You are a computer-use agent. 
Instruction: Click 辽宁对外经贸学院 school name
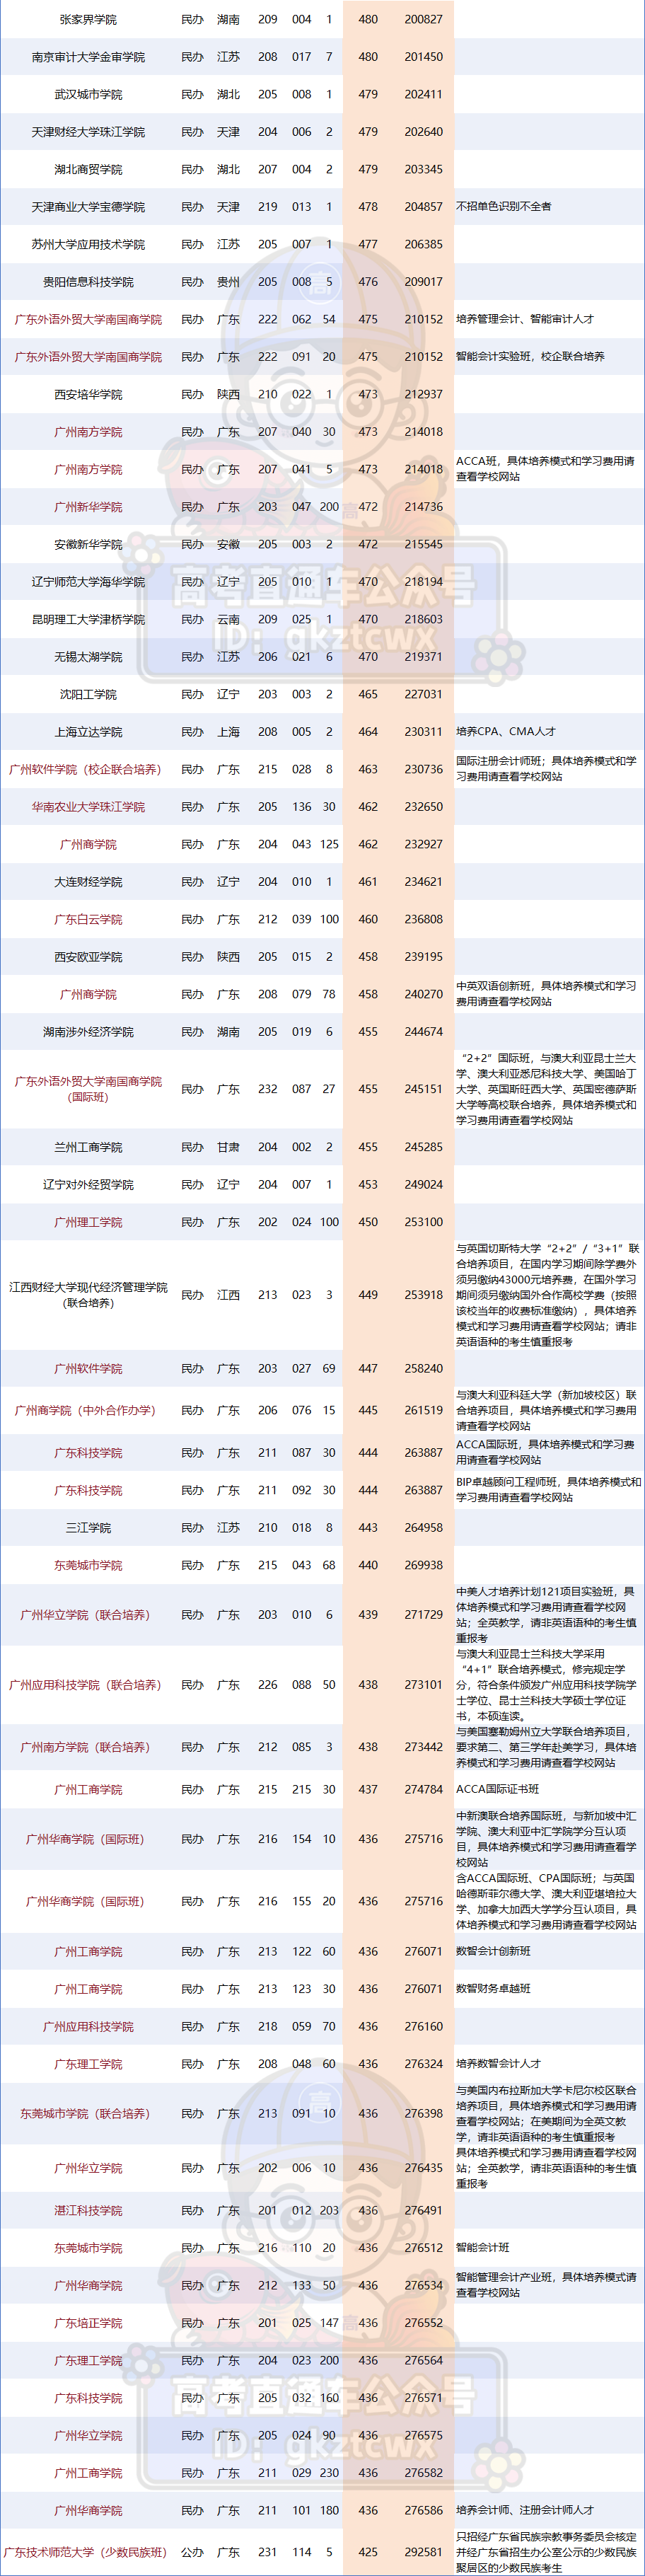[x=88, y=1184]
